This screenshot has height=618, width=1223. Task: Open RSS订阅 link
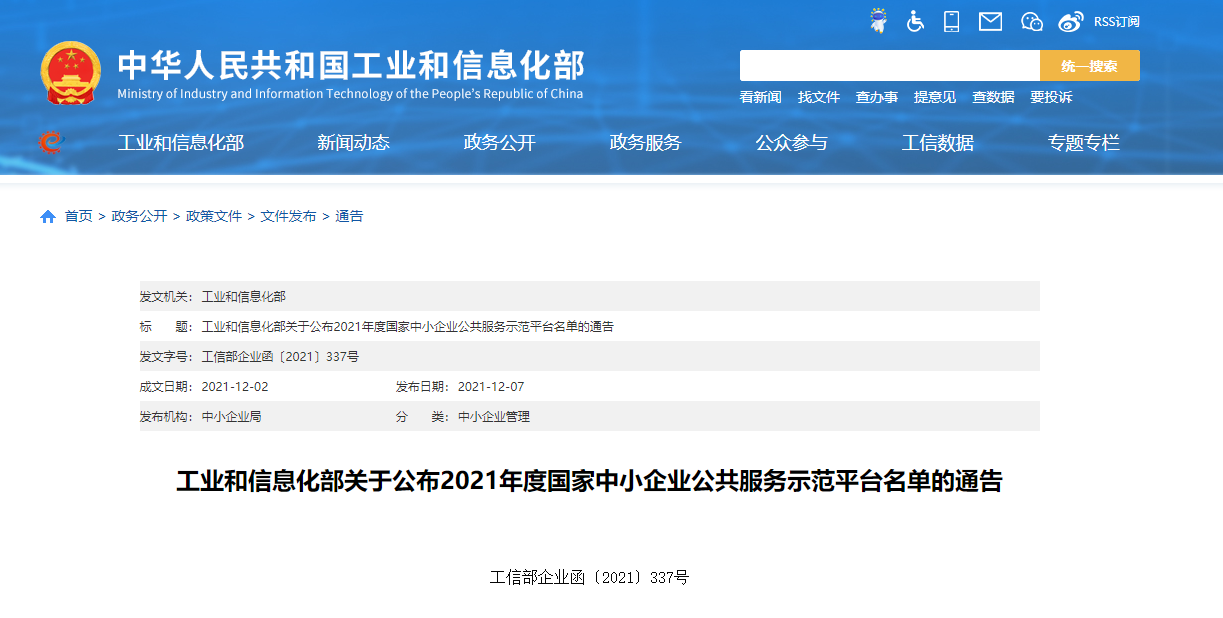click(x=1116, y=21)
